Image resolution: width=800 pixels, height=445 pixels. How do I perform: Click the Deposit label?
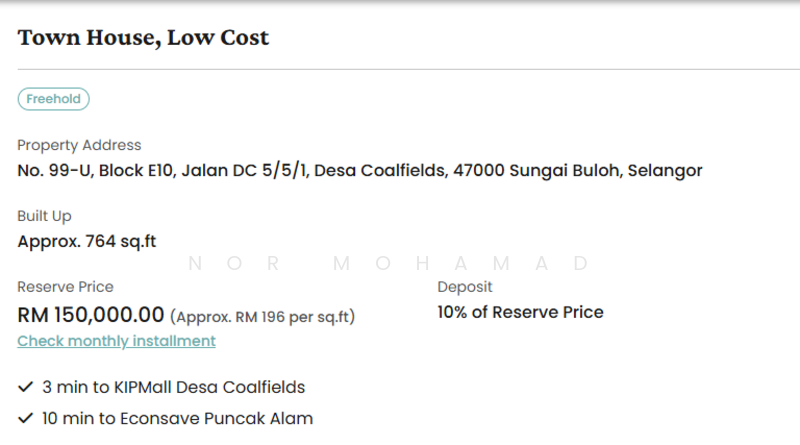pyautogui.click(x=465, y=287)
